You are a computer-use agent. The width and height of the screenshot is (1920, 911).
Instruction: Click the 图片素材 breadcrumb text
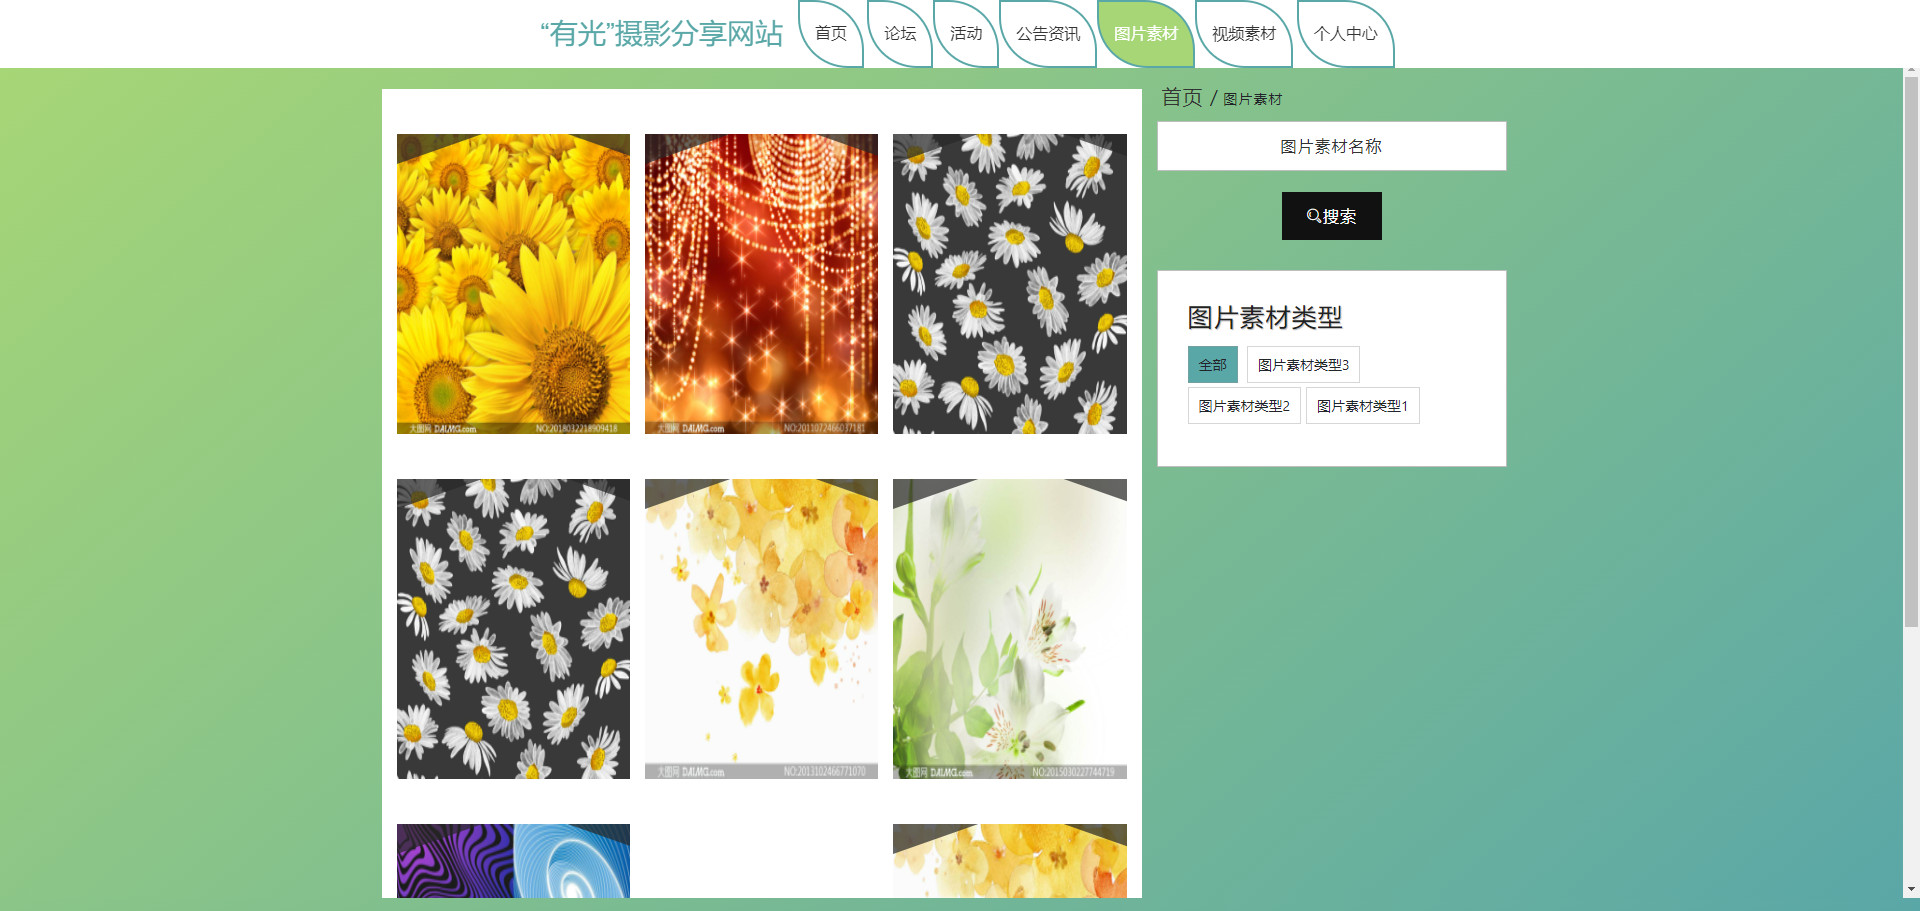[1252, 99]
